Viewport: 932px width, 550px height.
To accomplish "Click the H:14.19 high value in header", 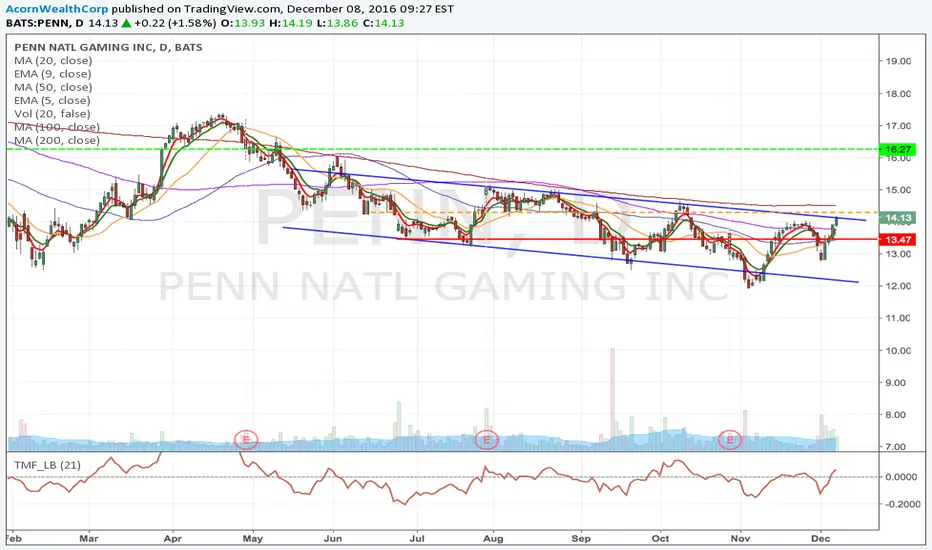I will 289,23.
